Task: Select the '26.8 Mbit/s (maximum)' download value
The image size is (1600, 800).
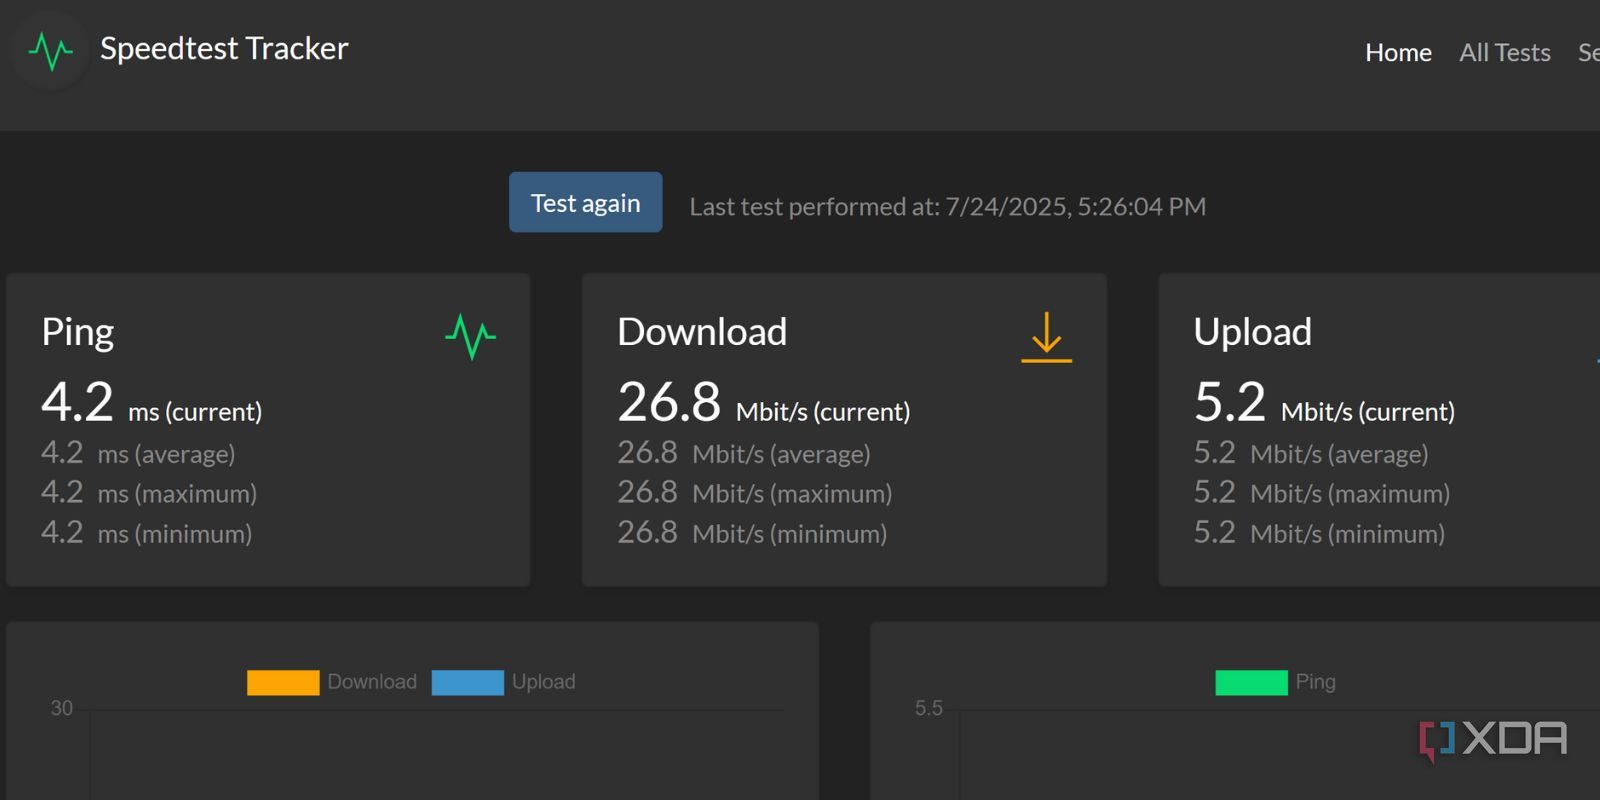Action: click(755, 493)
